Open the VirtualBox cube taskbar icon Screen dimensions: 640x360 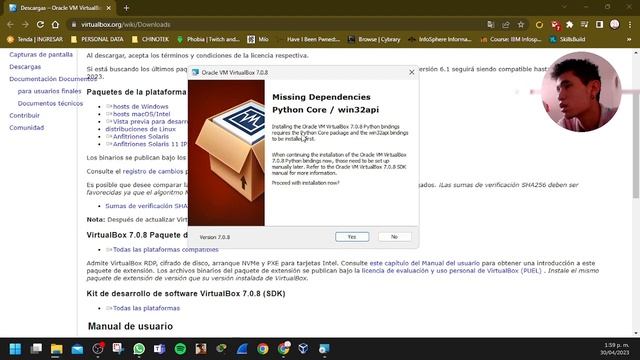[x=303, y=349]
